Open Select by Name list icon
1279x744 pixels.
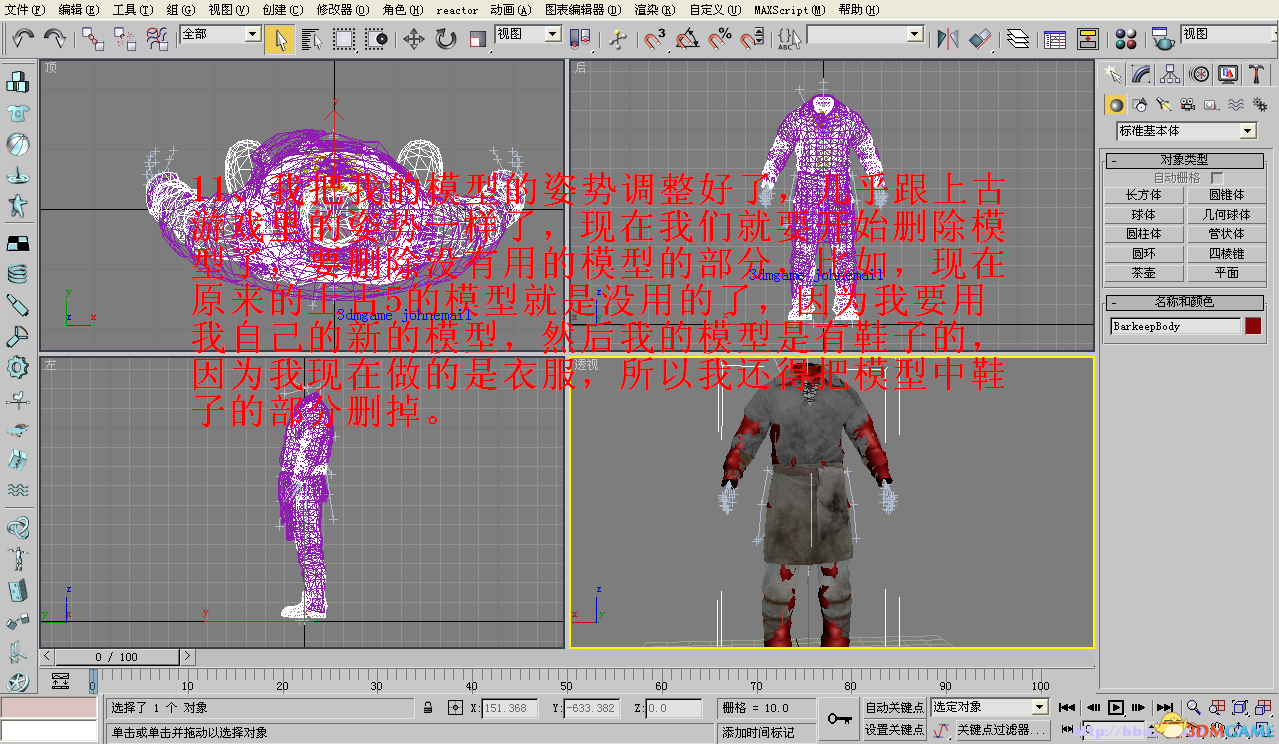point(312,39)
